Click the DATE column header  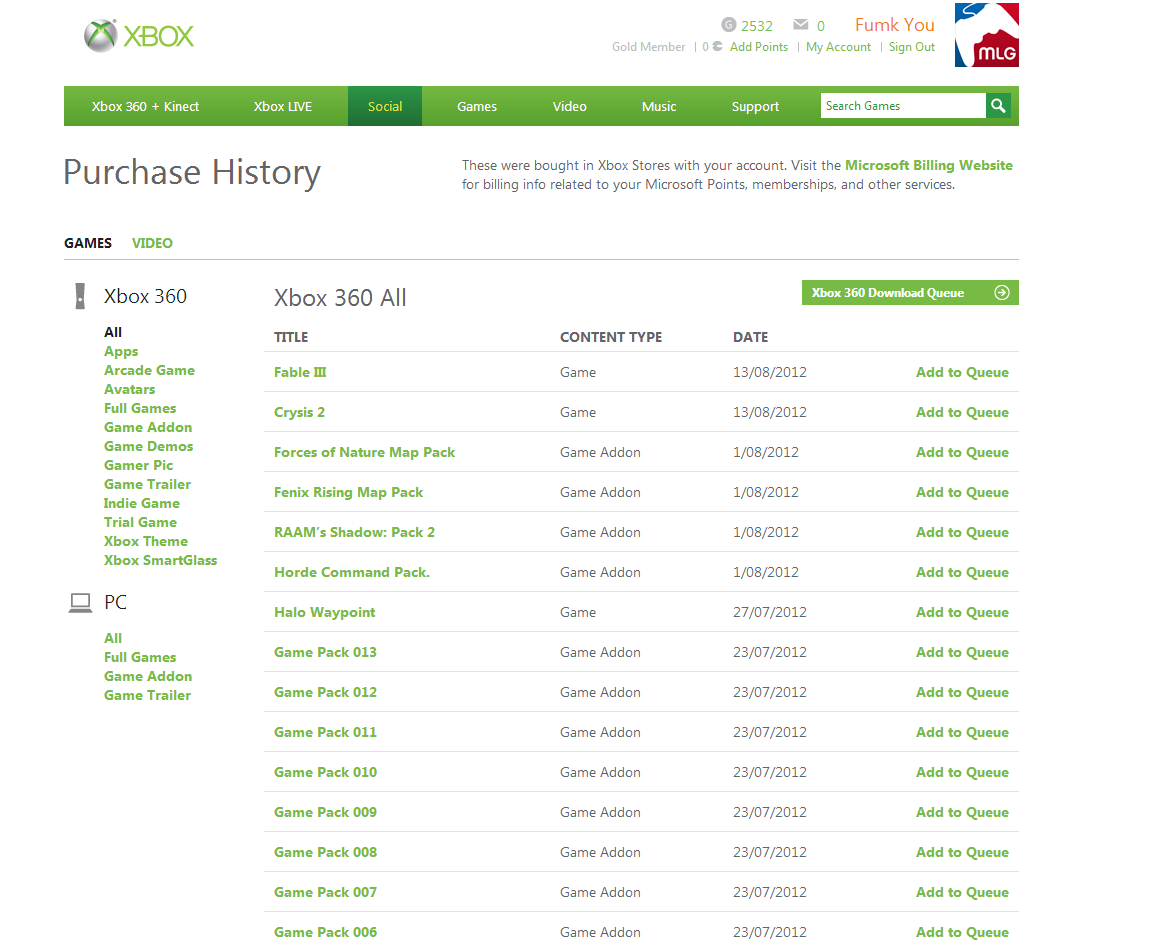[750, 337]
